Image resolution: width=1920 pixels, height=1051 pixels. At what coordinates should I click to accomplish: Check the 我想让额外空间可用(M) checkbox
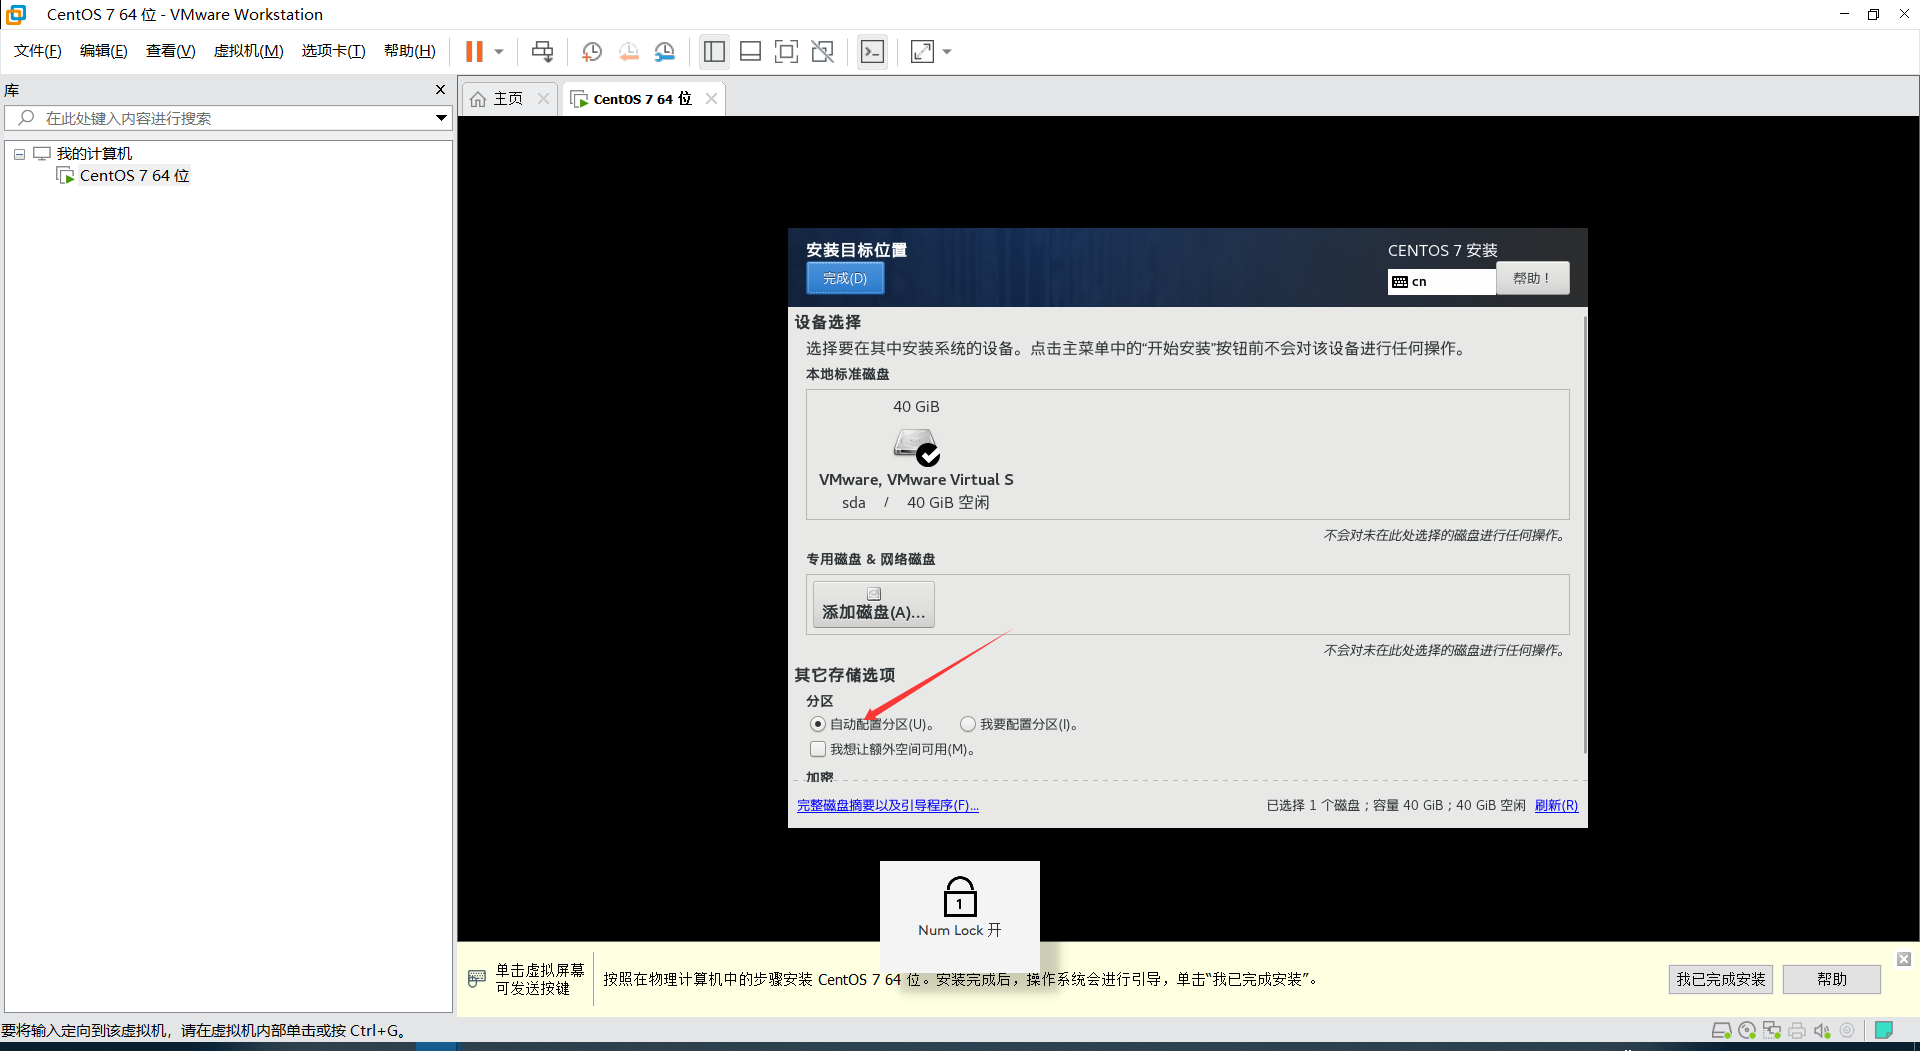pos(818,749)
